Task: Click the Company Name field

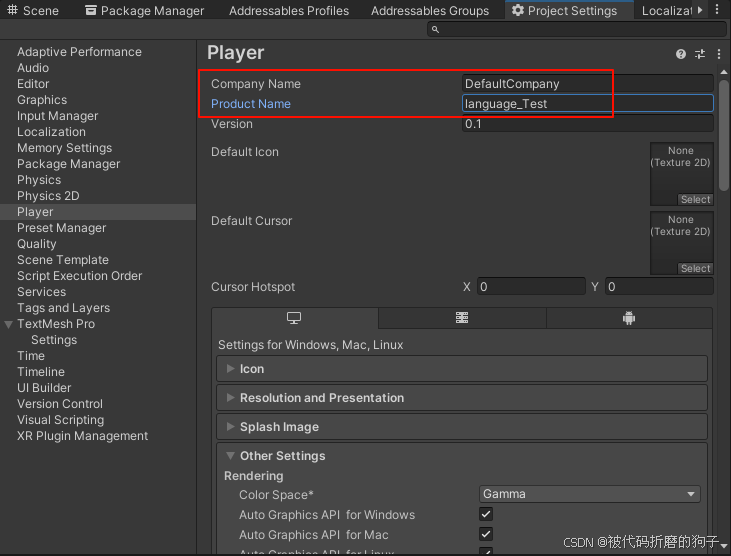Action: (587, 84)
